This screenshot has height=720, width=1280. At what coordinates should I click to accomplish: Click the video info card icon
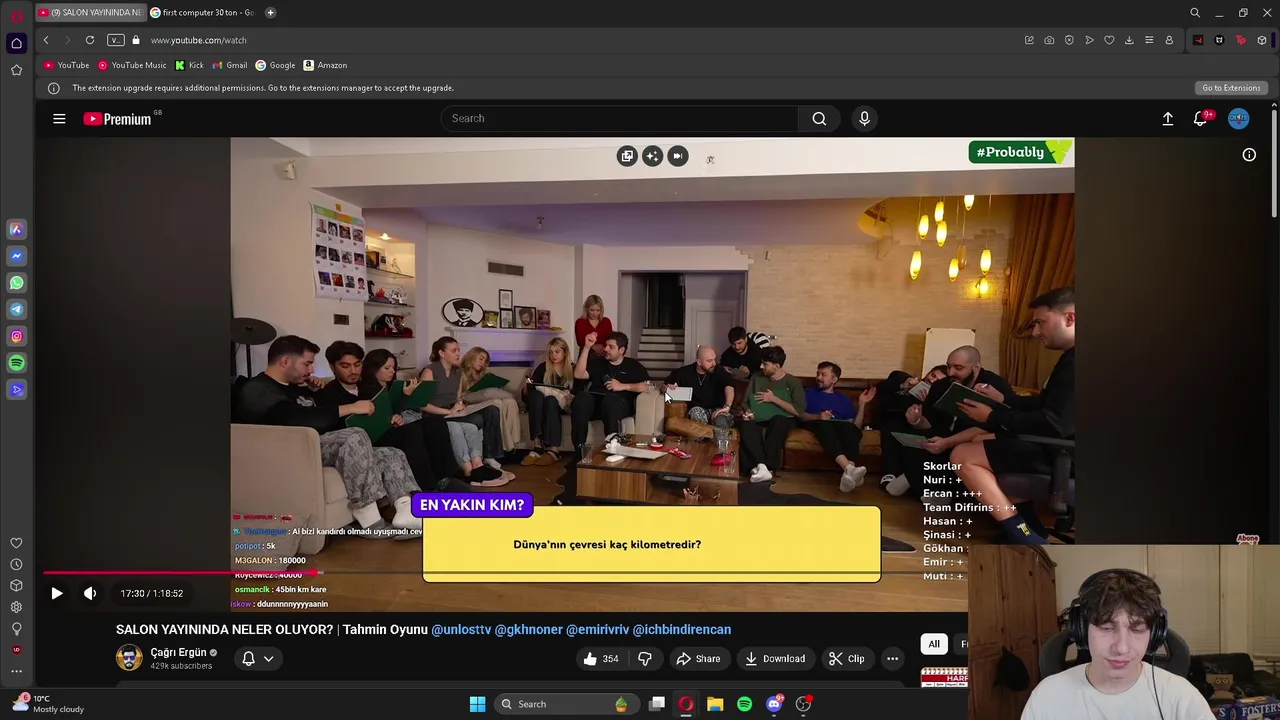(1249, 154)
